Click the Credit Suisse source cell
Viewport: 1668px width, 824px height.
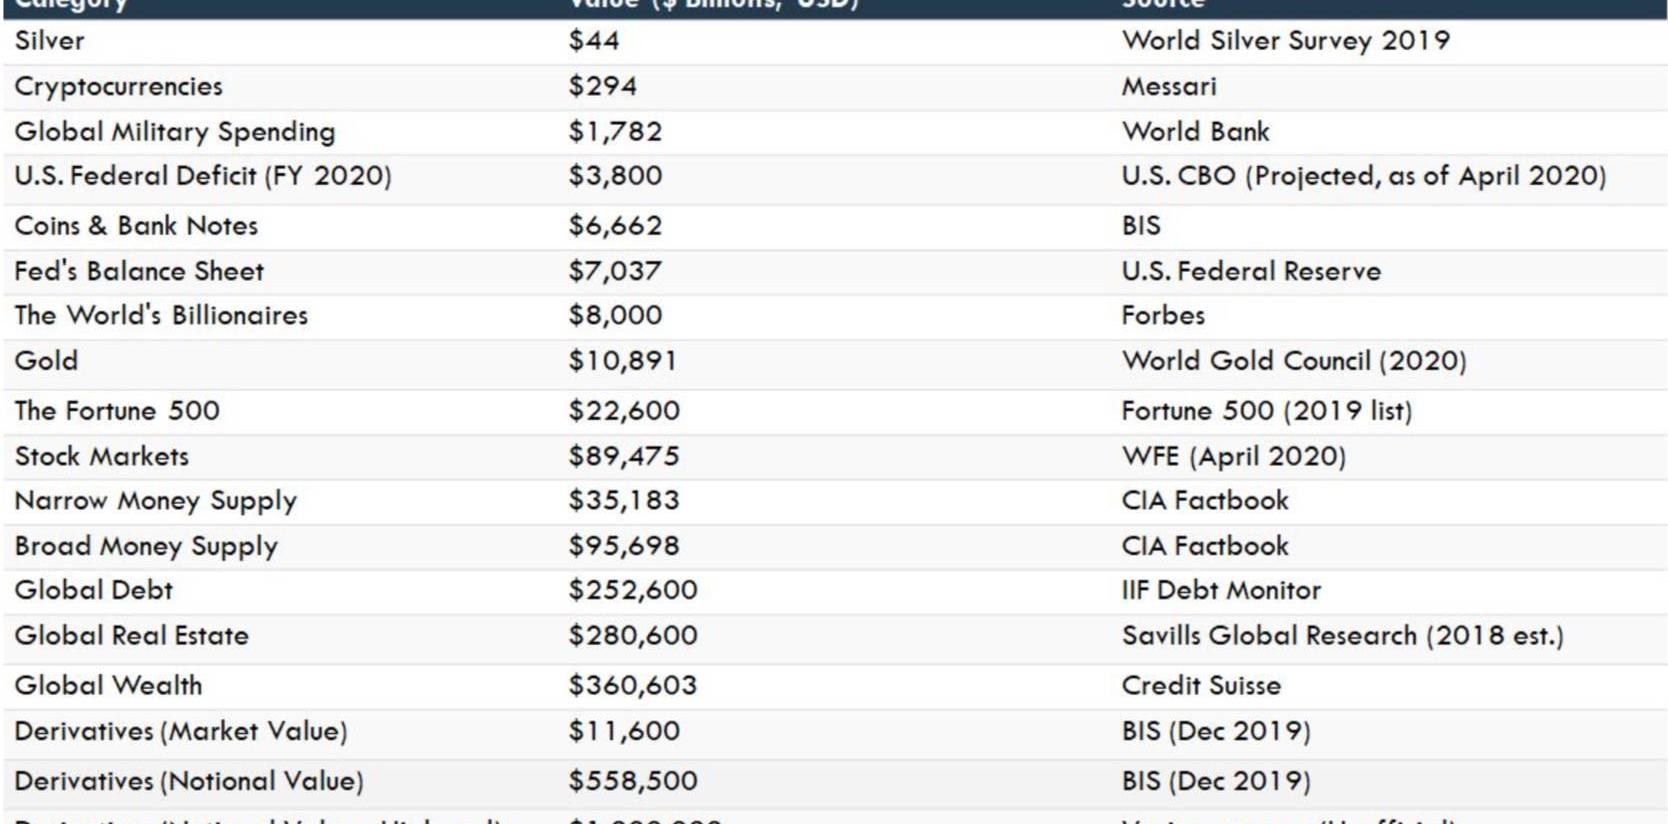(1200, 686)
